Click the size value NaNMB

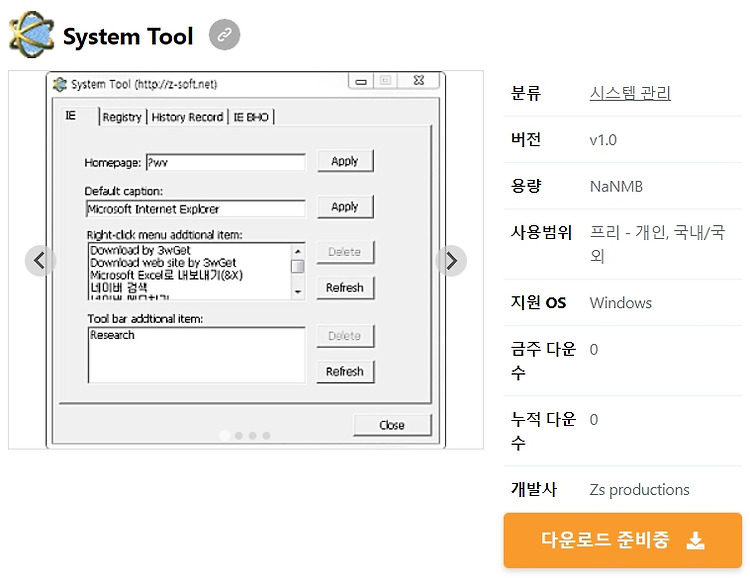(x=617, y=186)
